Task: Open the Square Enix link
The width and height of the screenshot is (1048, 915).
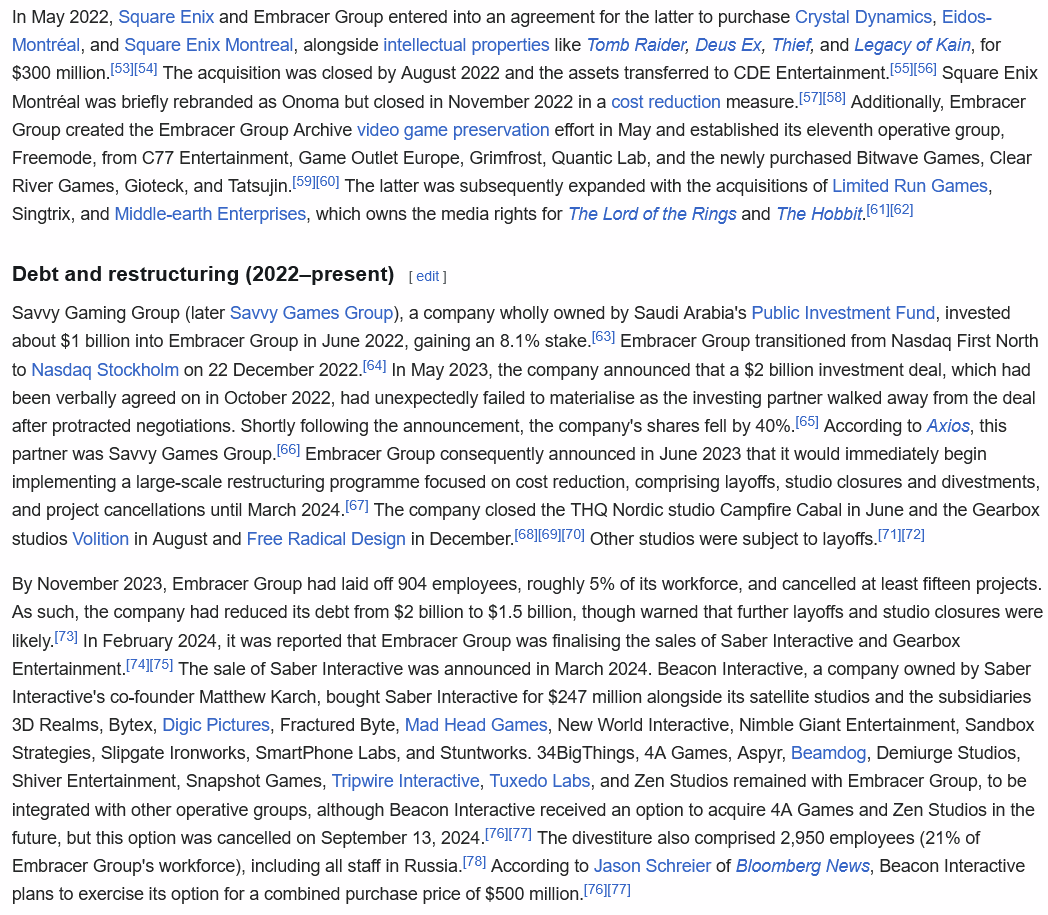Action: click(x=166, y=17)
